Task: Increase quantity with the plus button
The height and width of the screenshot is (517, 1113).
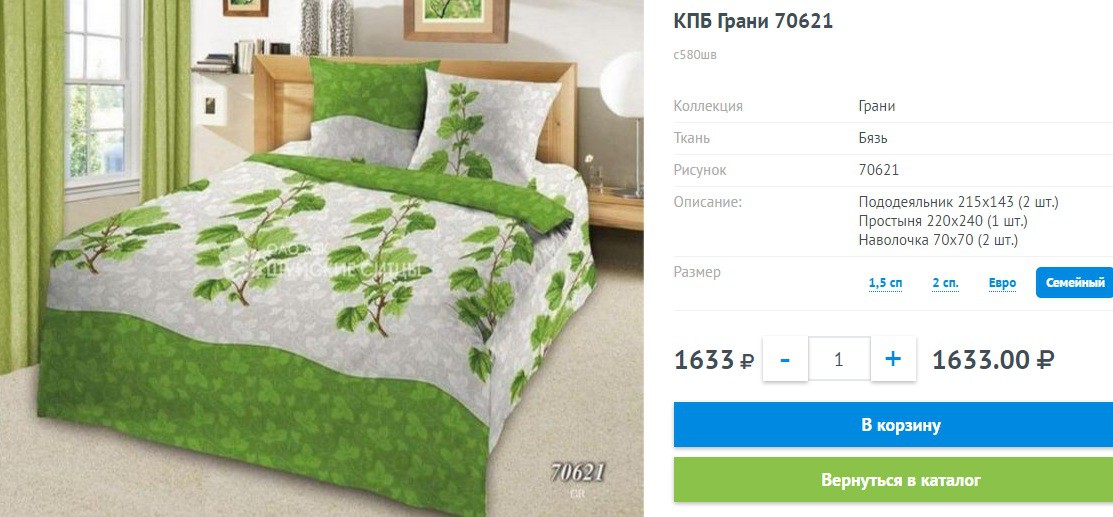Action: pos(893,359)
